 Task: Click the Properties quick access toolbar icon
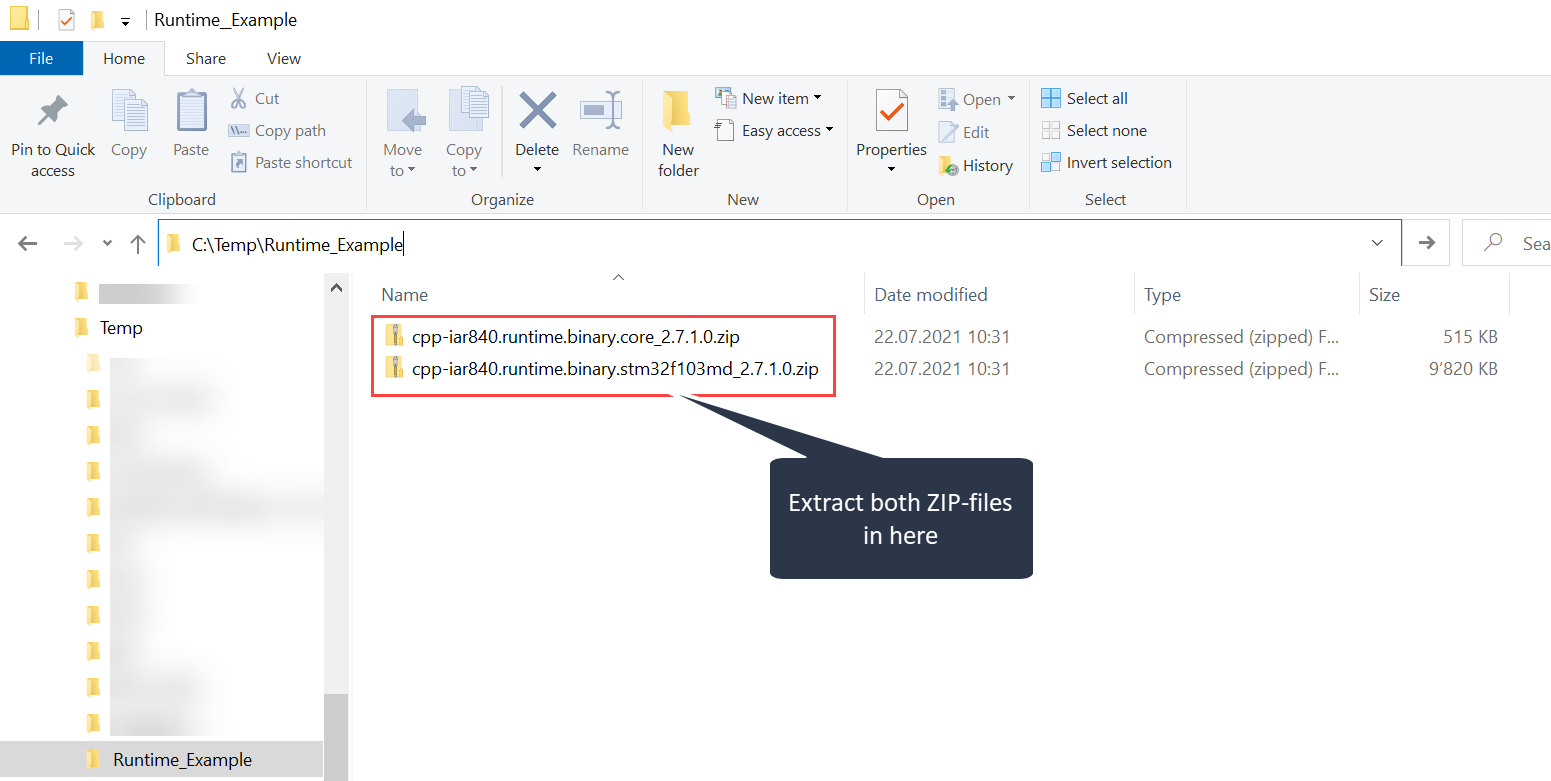[x=67, y=19]
